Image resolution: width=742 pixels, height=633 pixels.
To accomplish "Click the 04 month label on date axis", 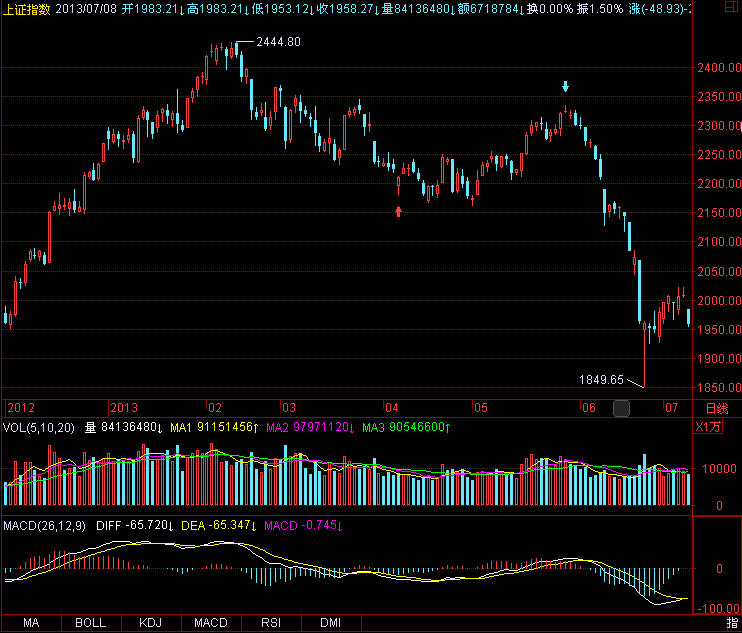I will pos(391,408).
